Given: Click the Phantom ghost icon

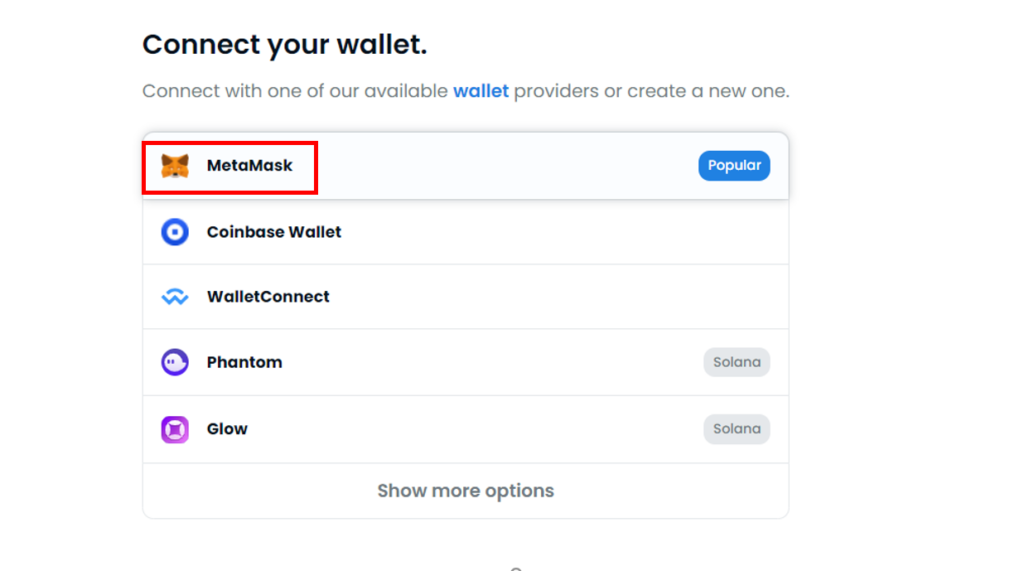Looking at the screenshot, I should 175,362.
